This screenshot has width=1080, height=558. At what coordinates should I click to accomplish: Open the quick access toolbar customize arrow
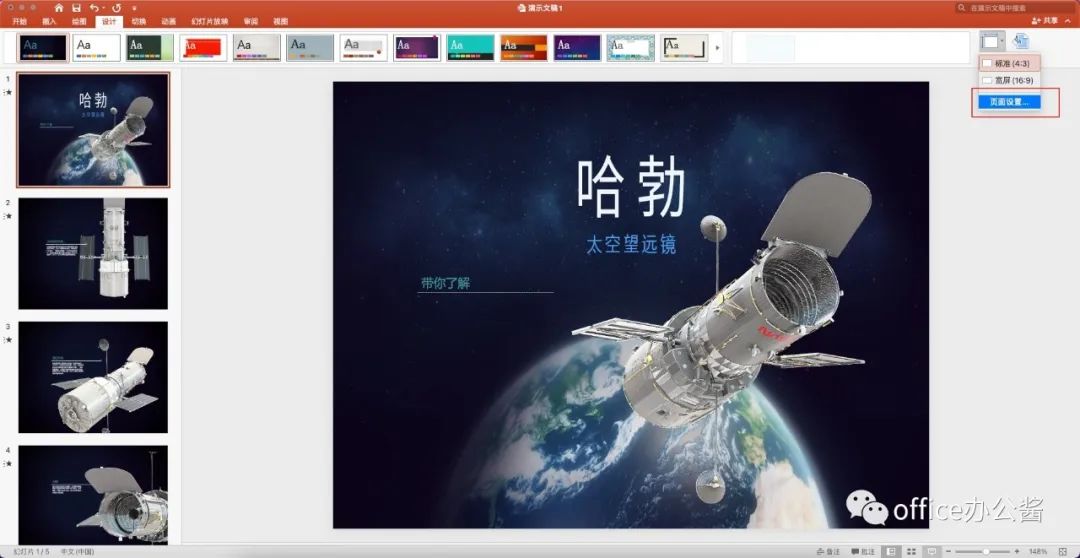(134, 8)
